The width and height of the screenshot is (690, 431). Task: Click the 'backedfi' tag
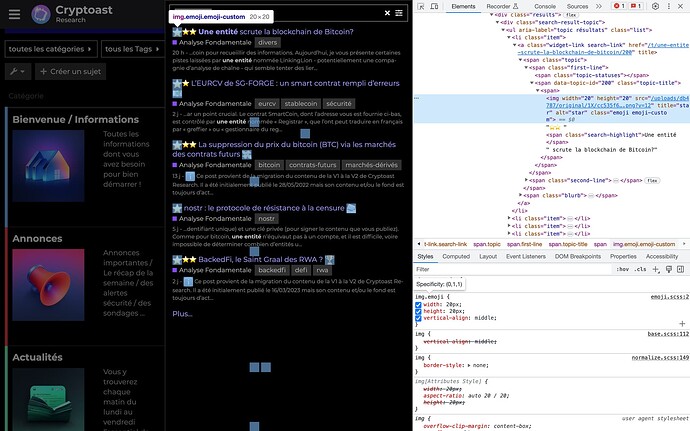(272, 270)
